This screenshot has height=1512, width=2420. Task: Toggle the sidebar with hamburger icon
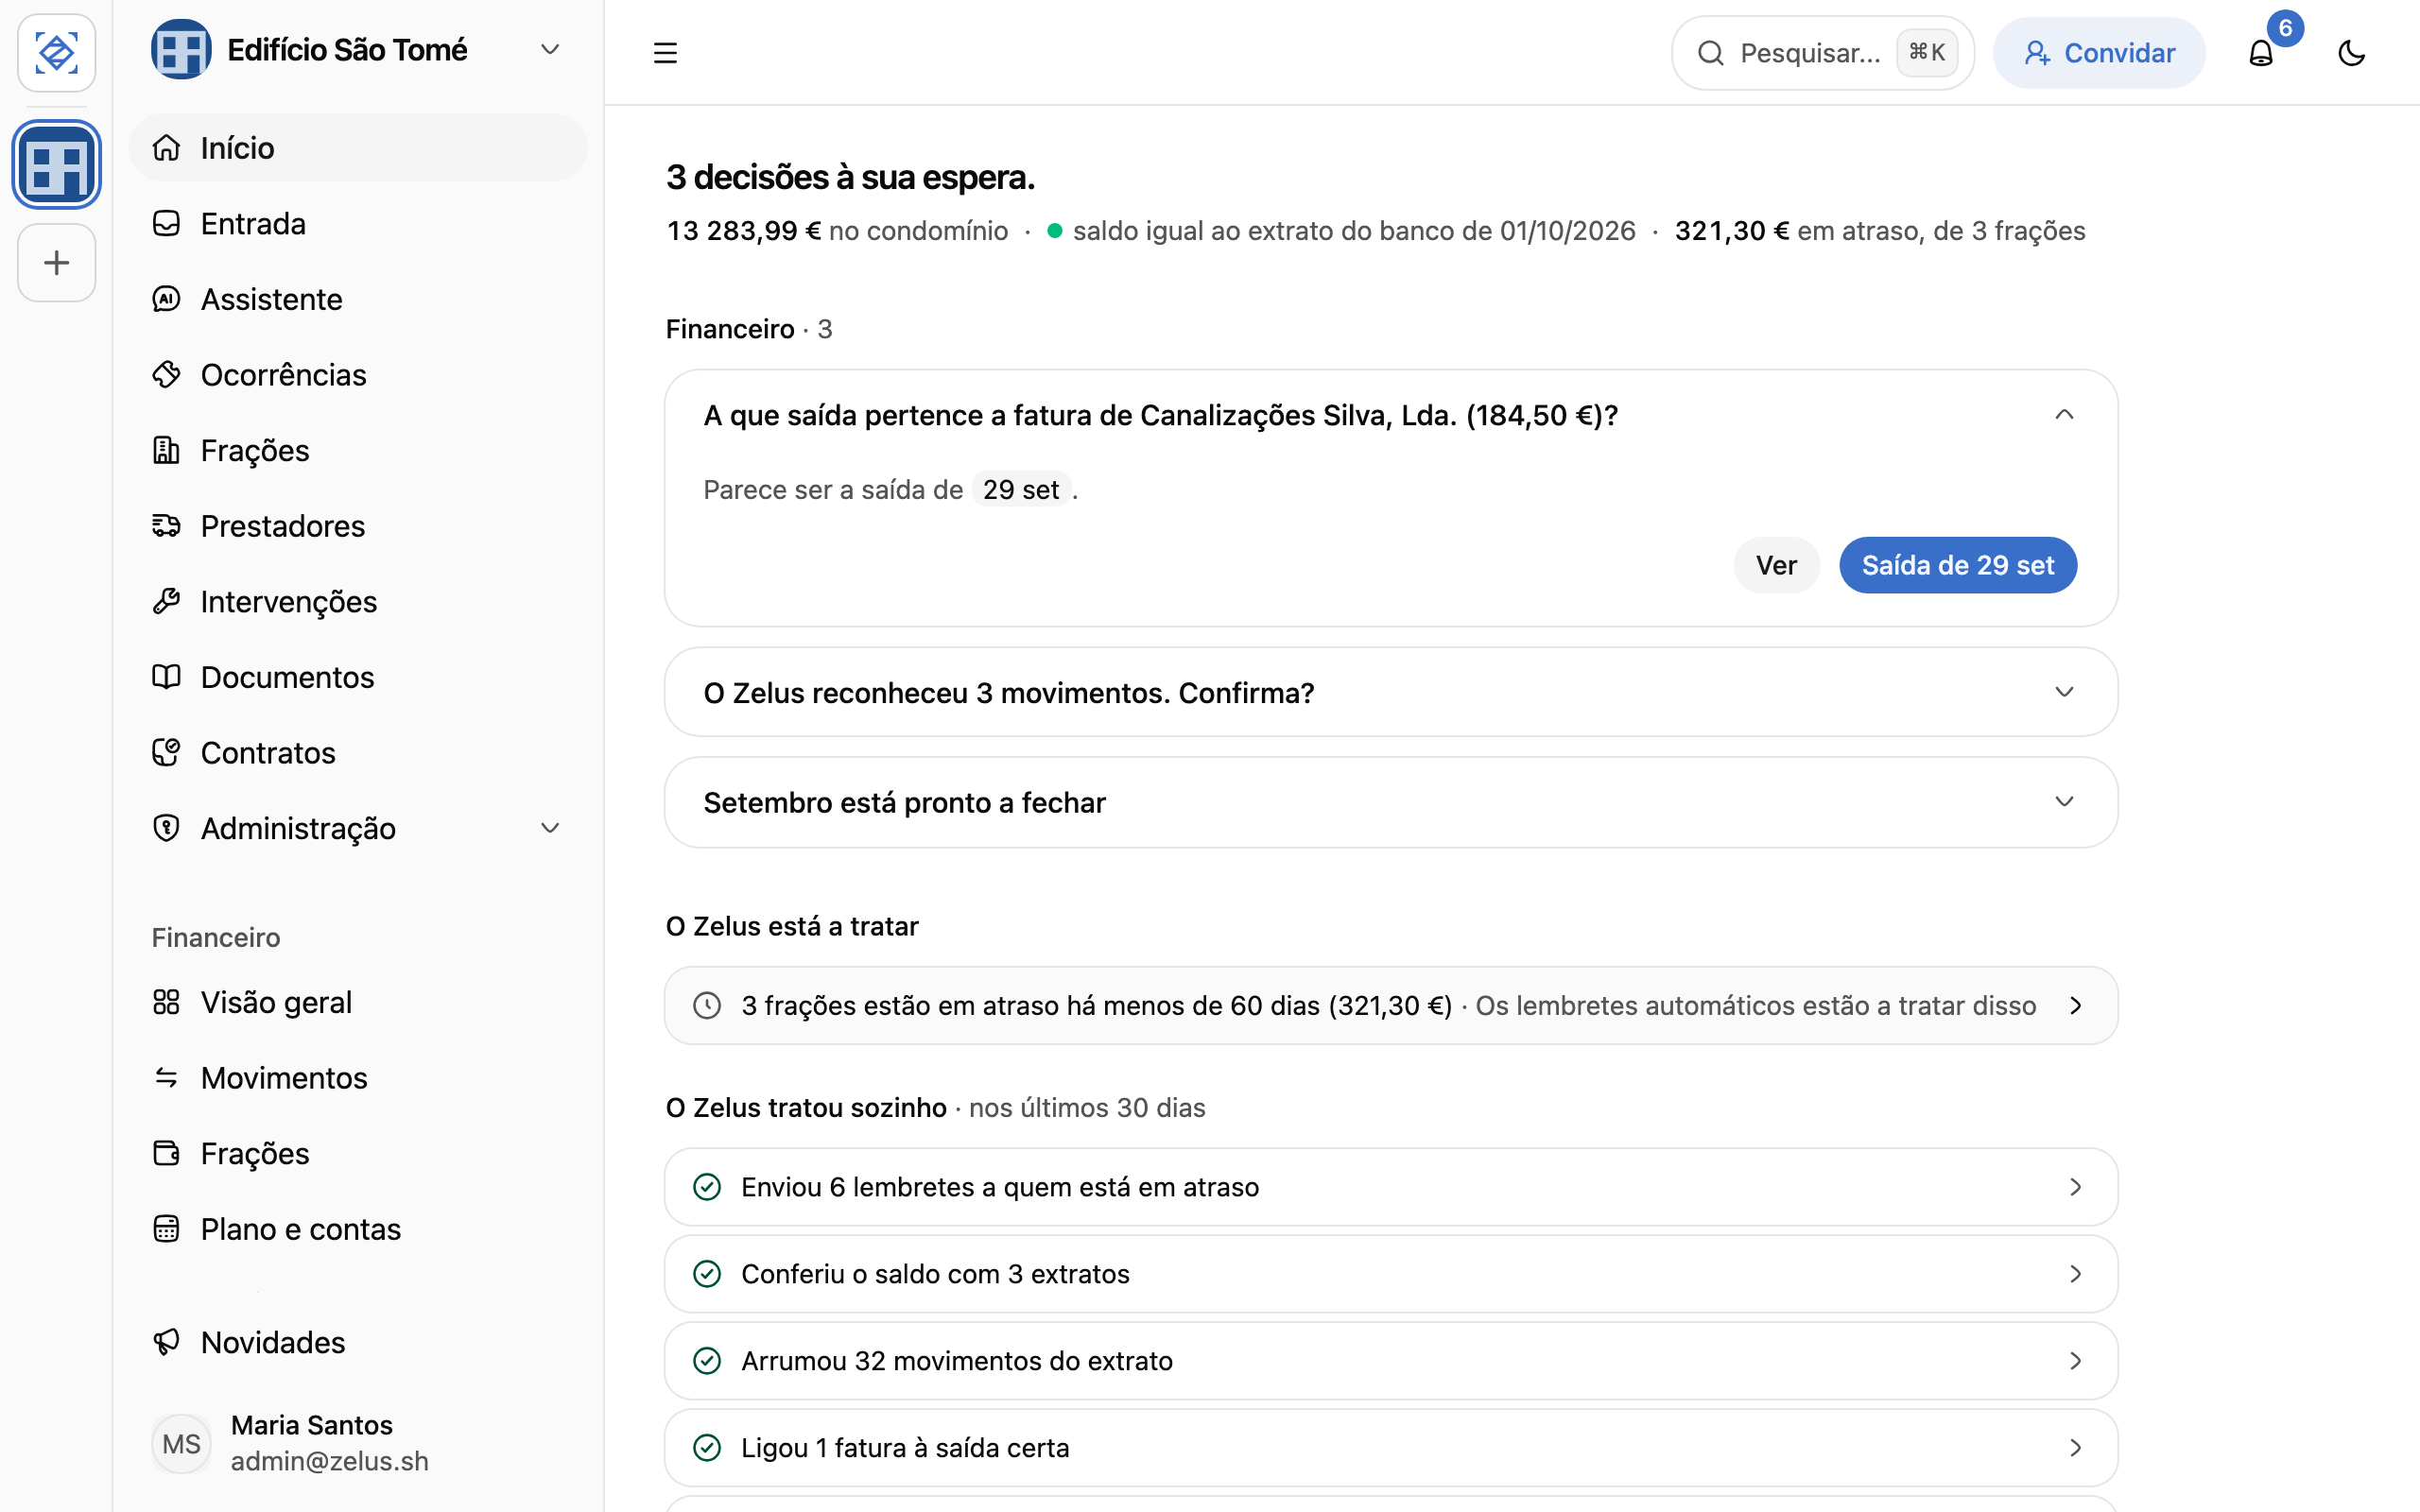click(665, 52)
